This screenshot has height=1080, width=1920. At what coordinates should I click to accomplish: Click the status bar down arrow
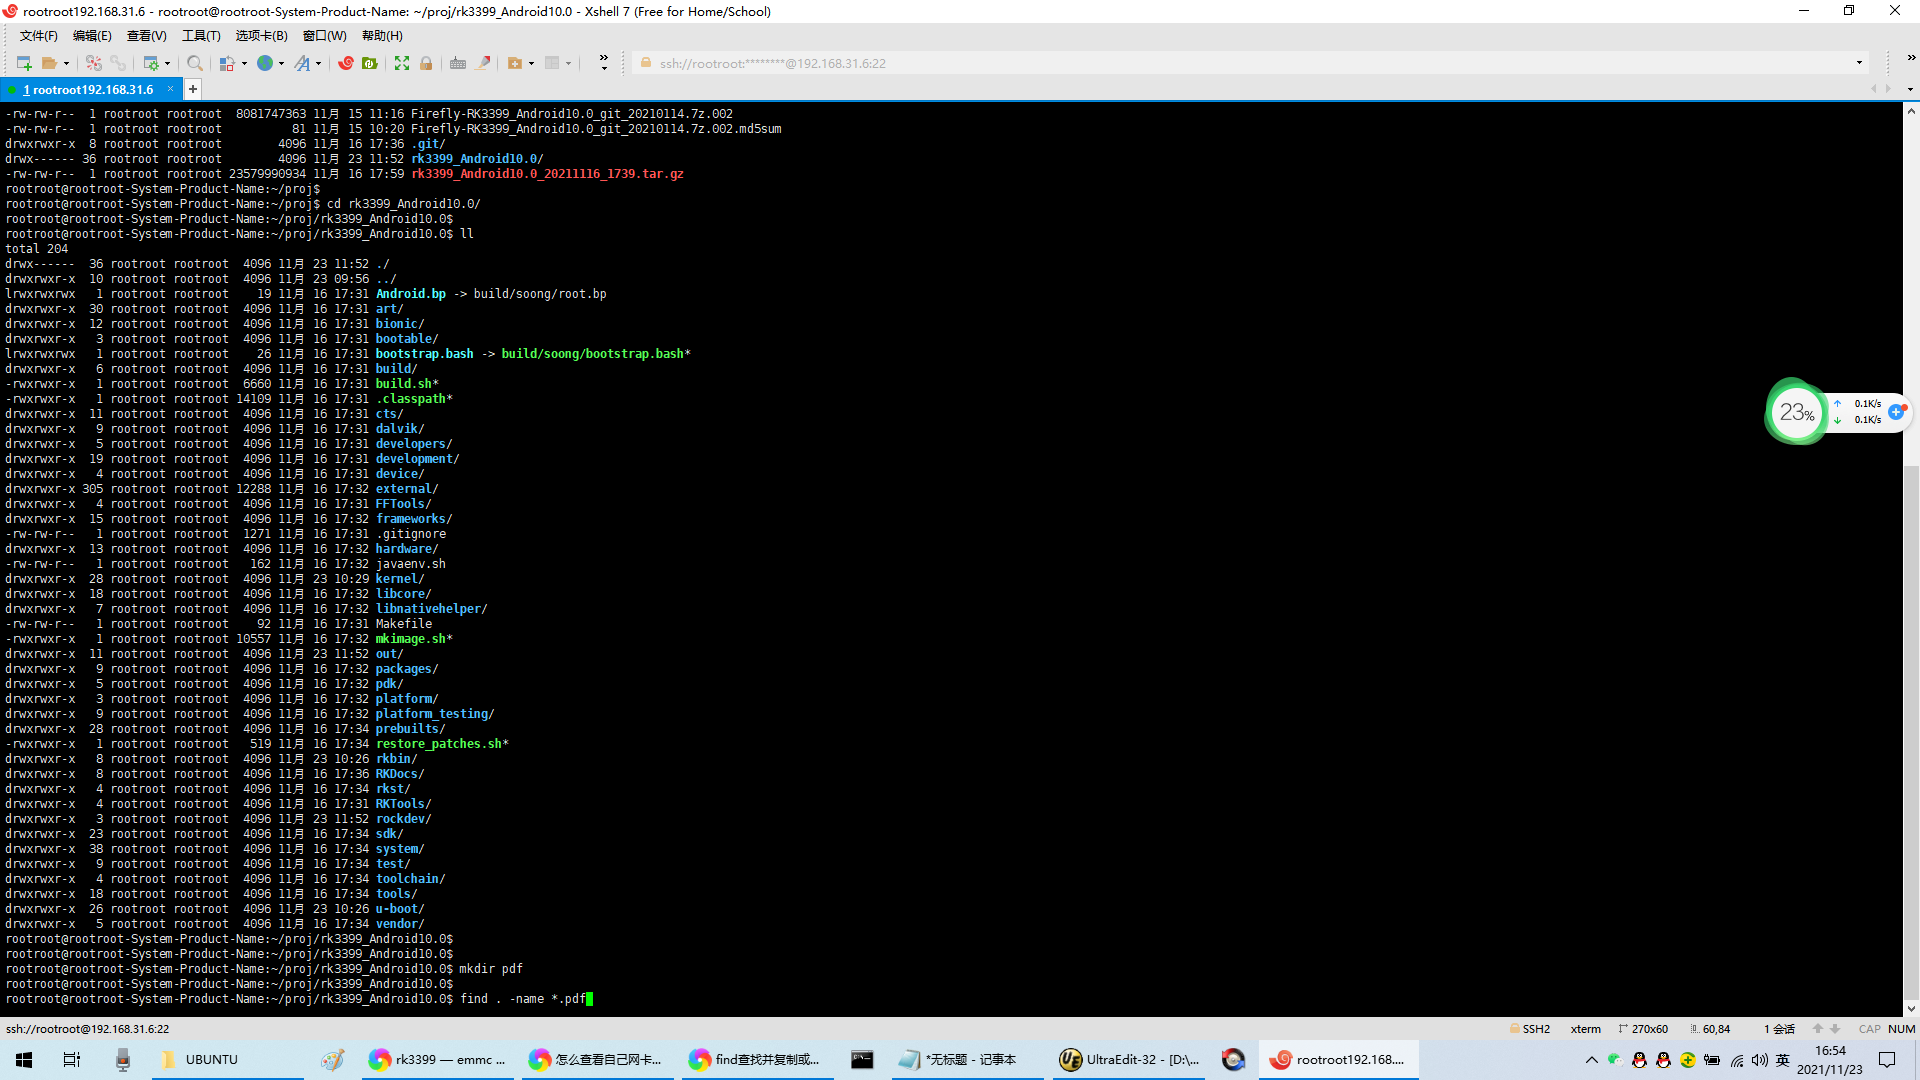pos(1835,1029)
